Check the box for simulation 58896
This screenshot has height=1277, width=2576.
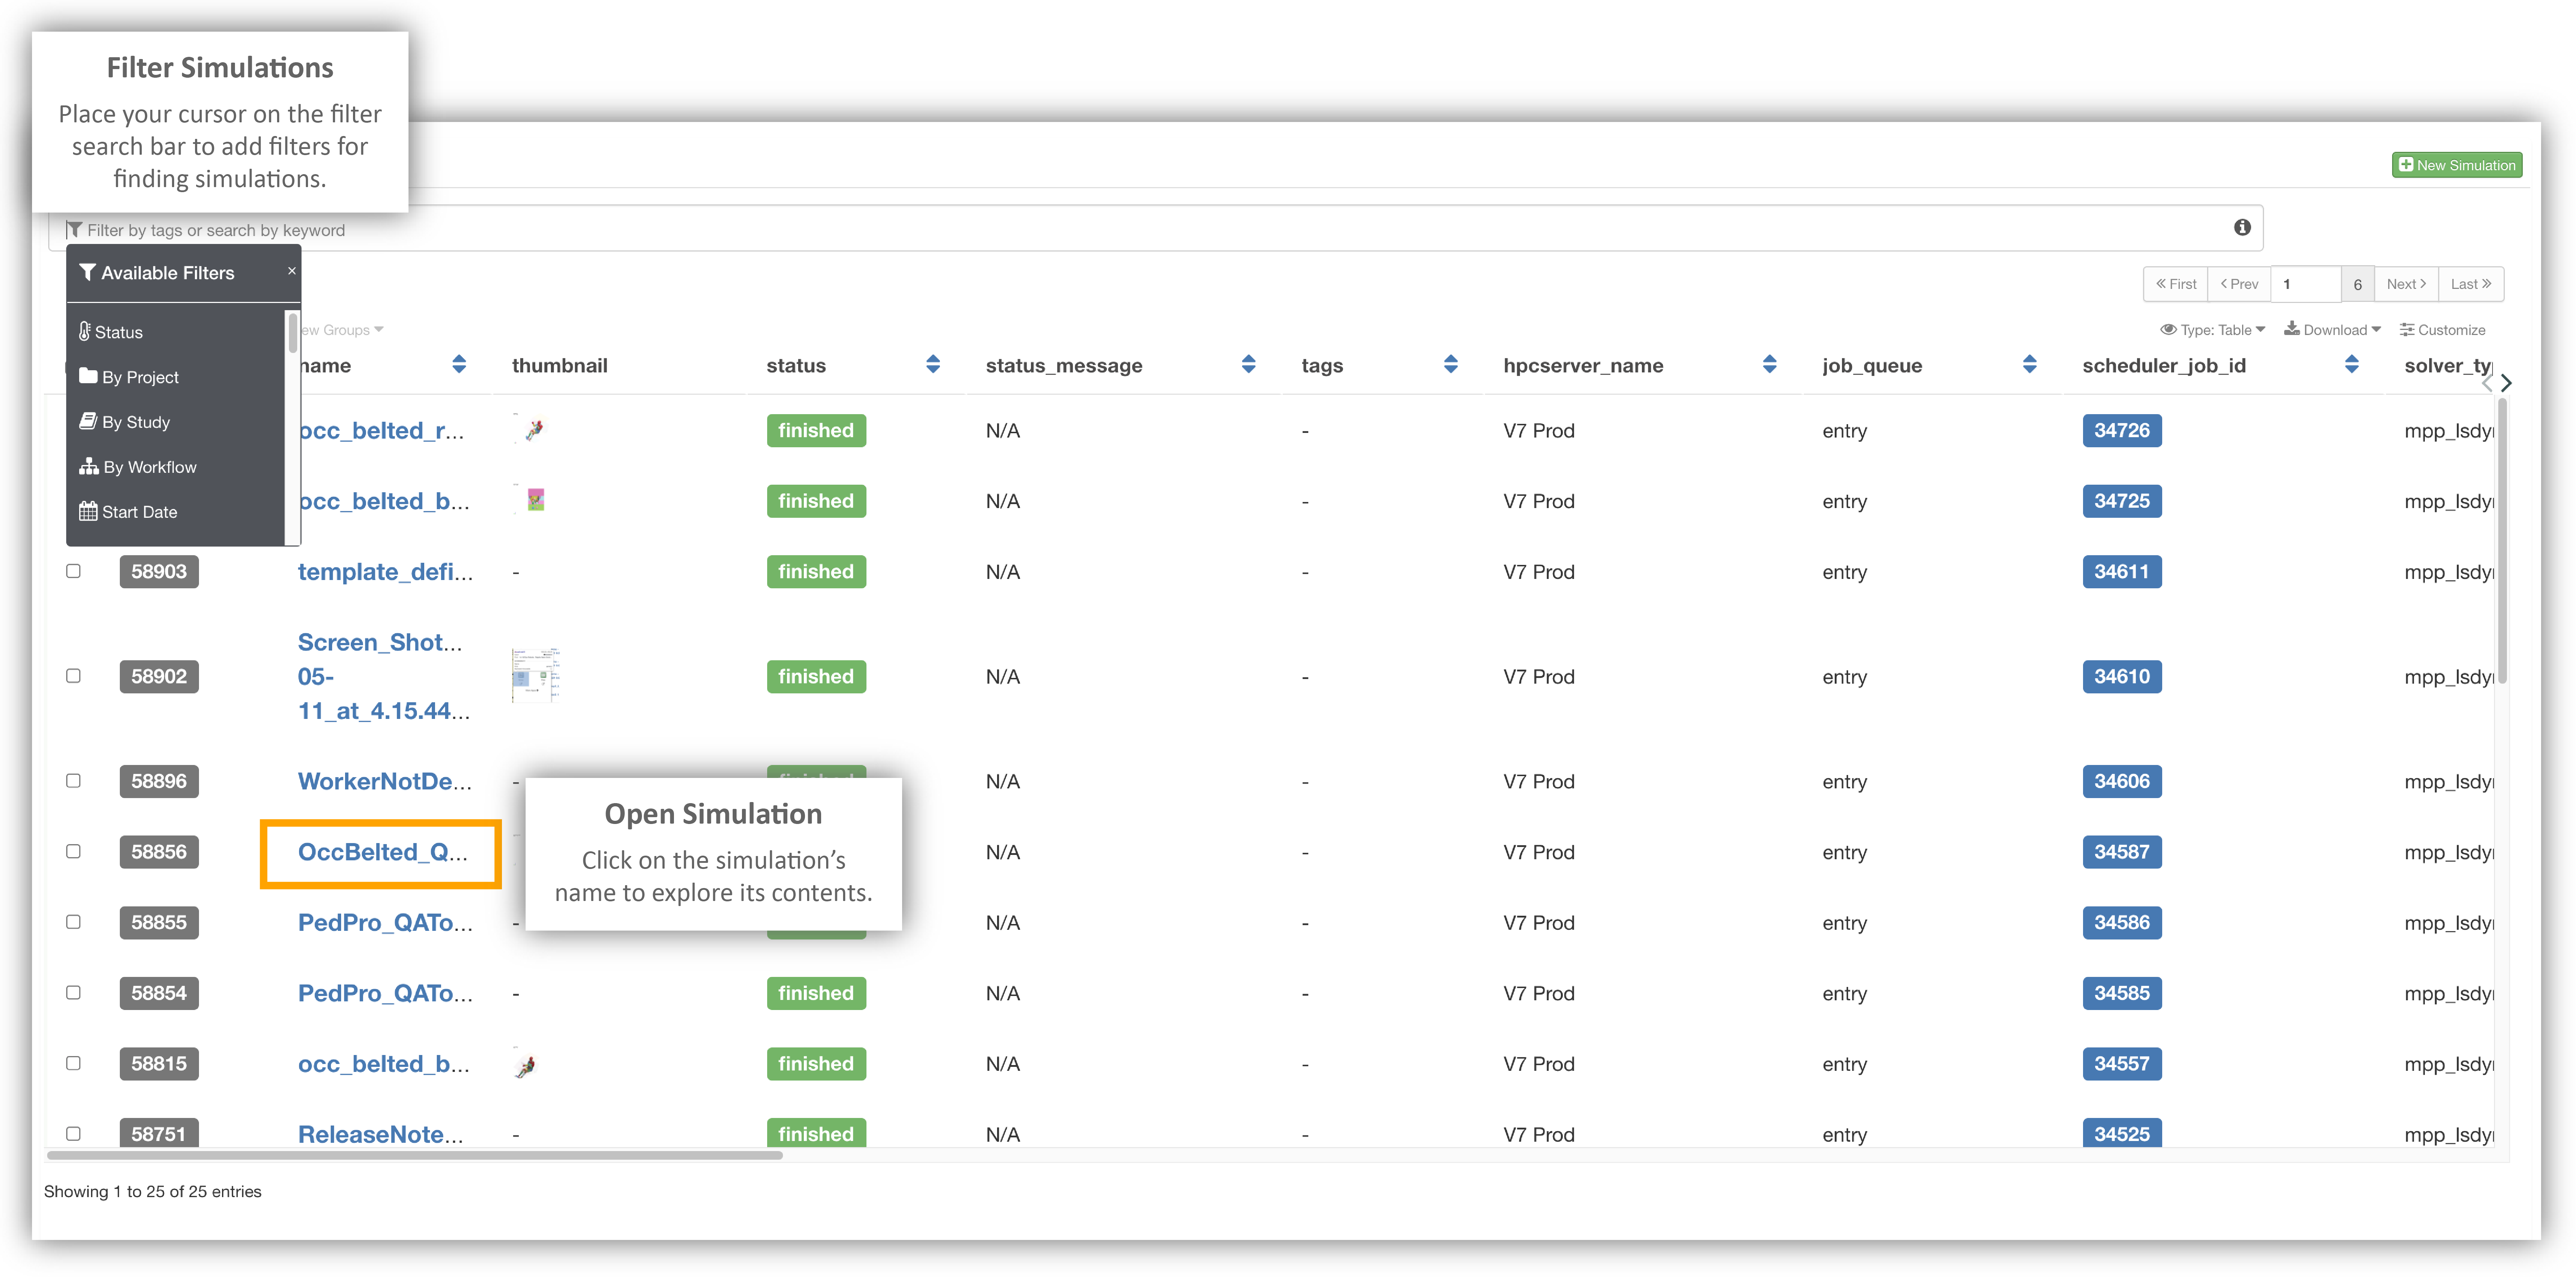pos(73,781)
